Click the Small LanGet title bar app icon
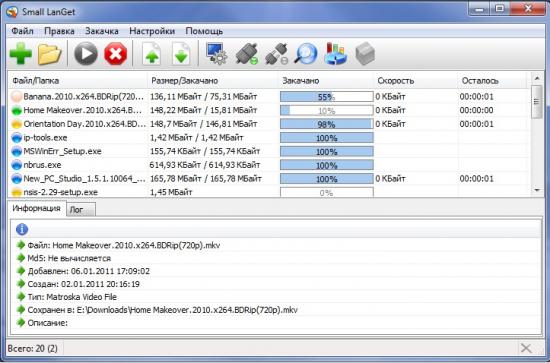This screenshot has width=550, height=363. (x=12, y=12)
